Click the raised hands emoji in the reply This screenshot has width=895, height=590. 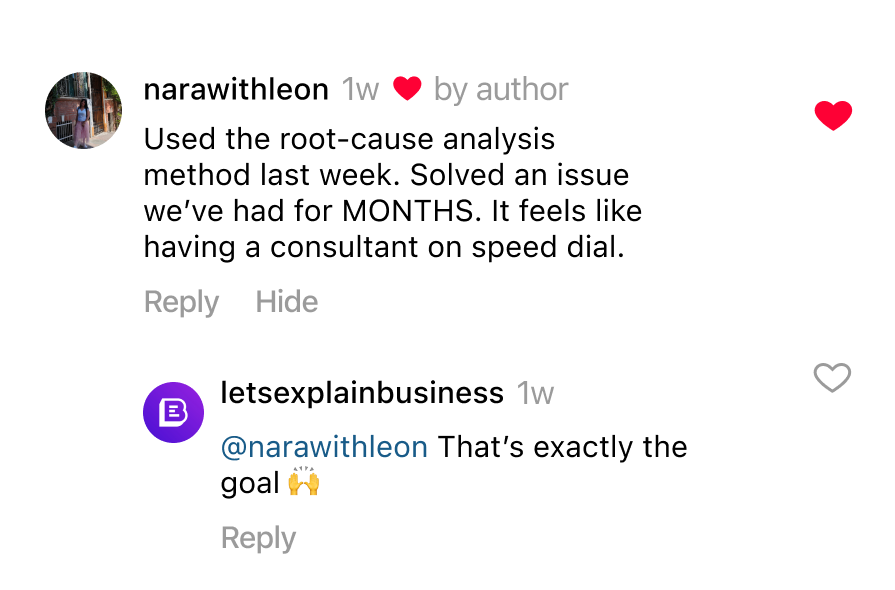(303, 484)
